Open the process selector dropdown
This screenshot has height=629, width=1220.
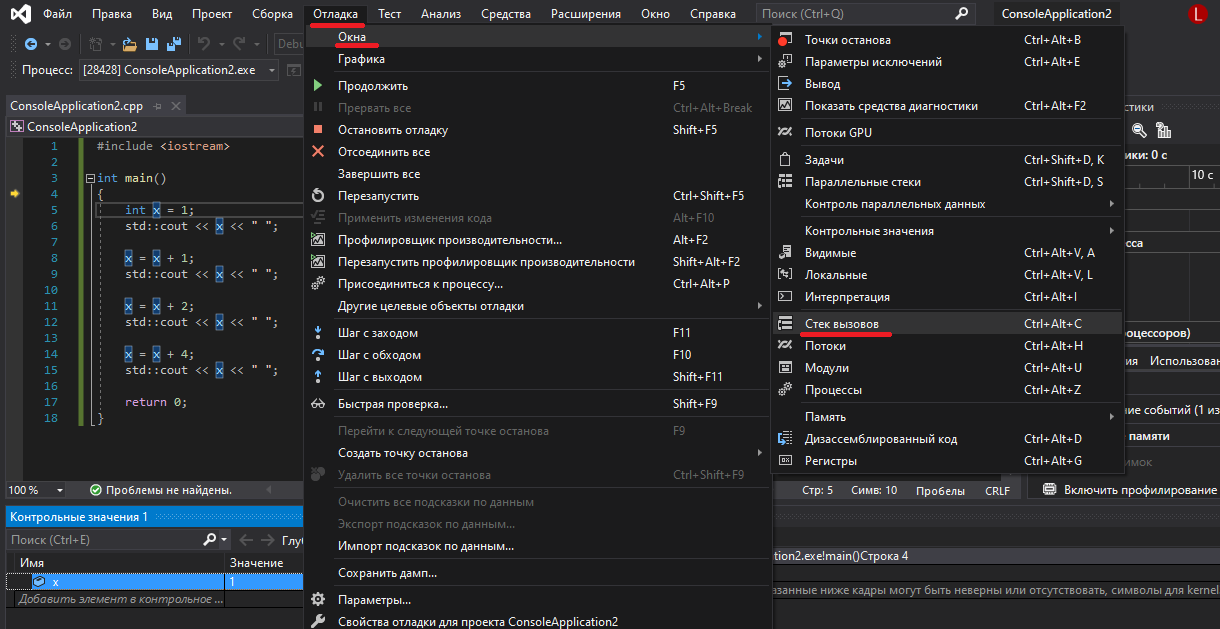270,70
